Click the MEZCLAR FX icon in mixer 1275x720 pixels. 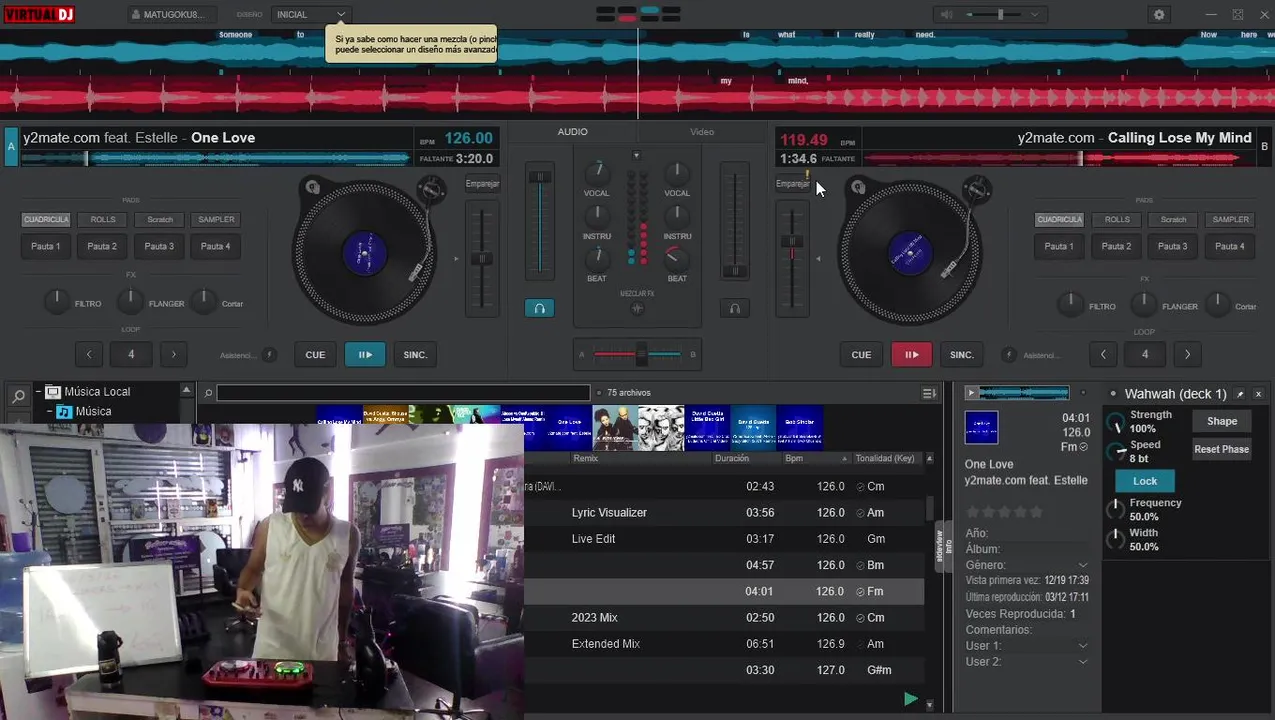click(637, 309)
